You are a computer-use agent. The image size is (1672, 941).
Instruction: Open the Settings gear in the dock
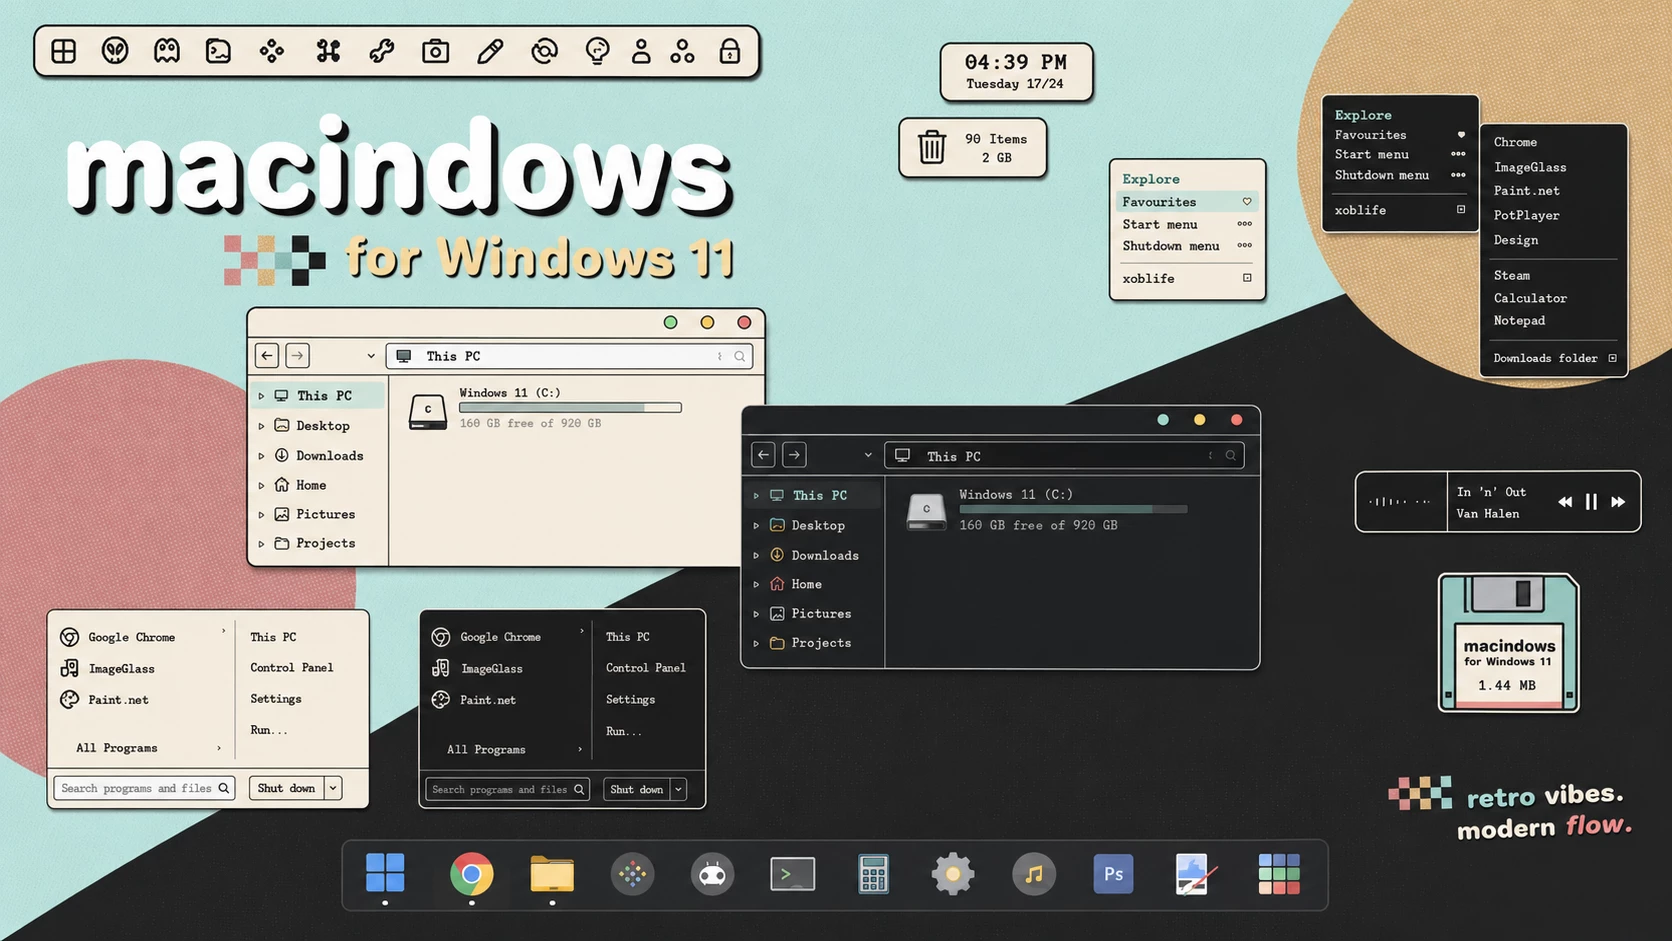pos(953,874)
